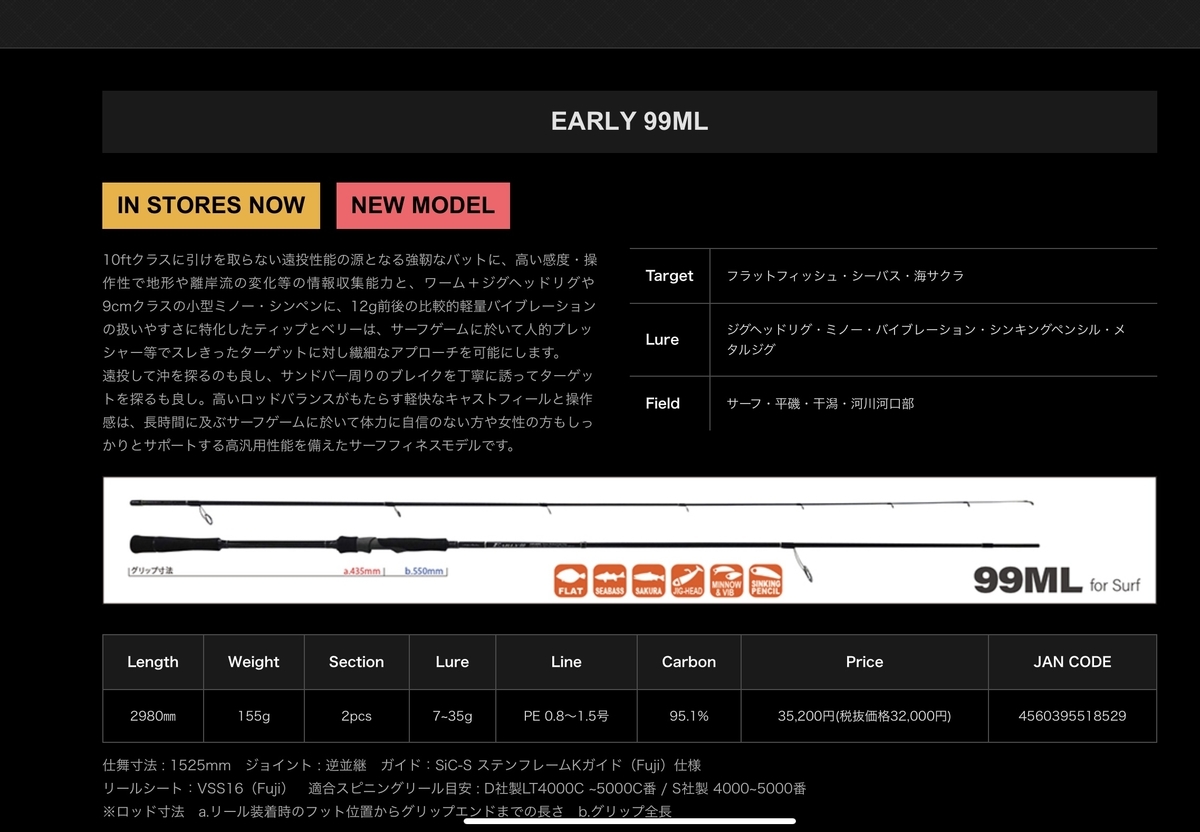Click the Length column header

[x=153, y=662]
